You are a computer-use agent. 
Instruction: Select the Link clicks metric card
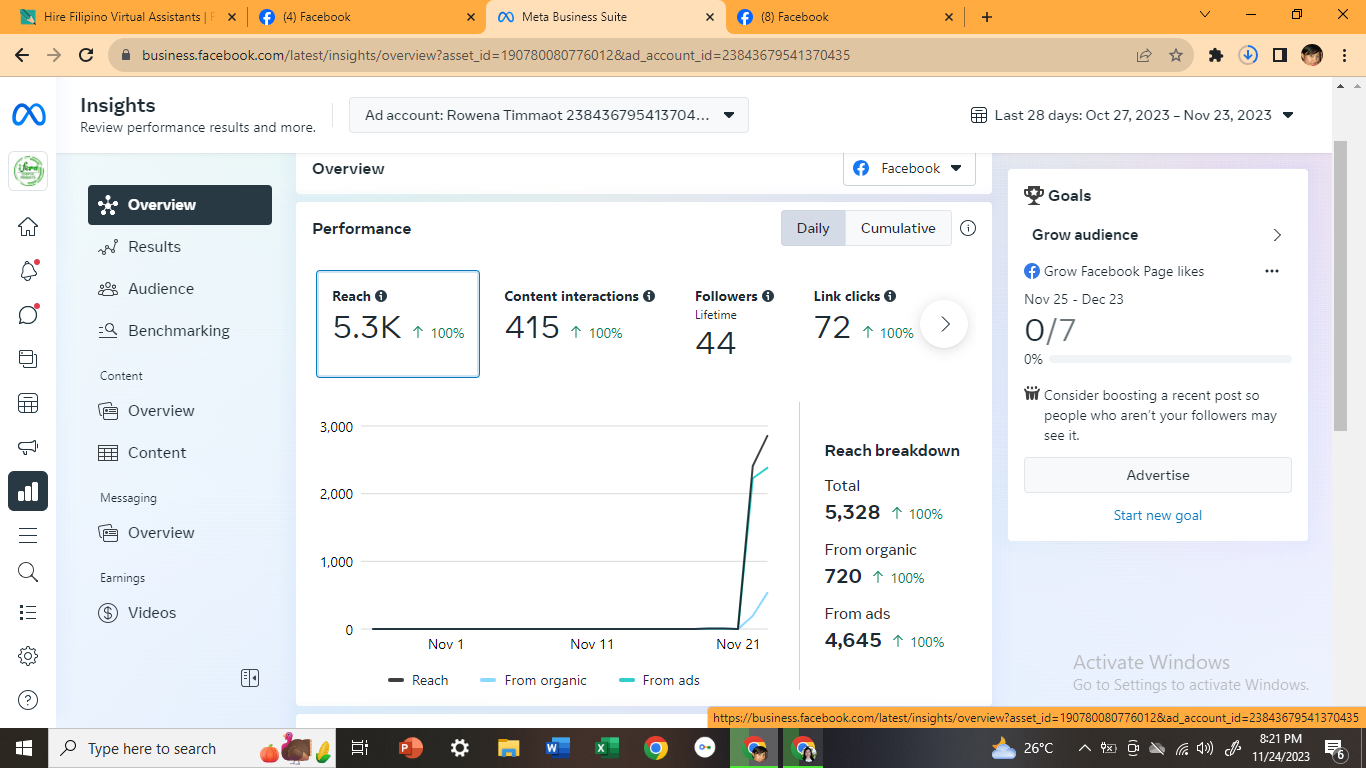point(862,324)
